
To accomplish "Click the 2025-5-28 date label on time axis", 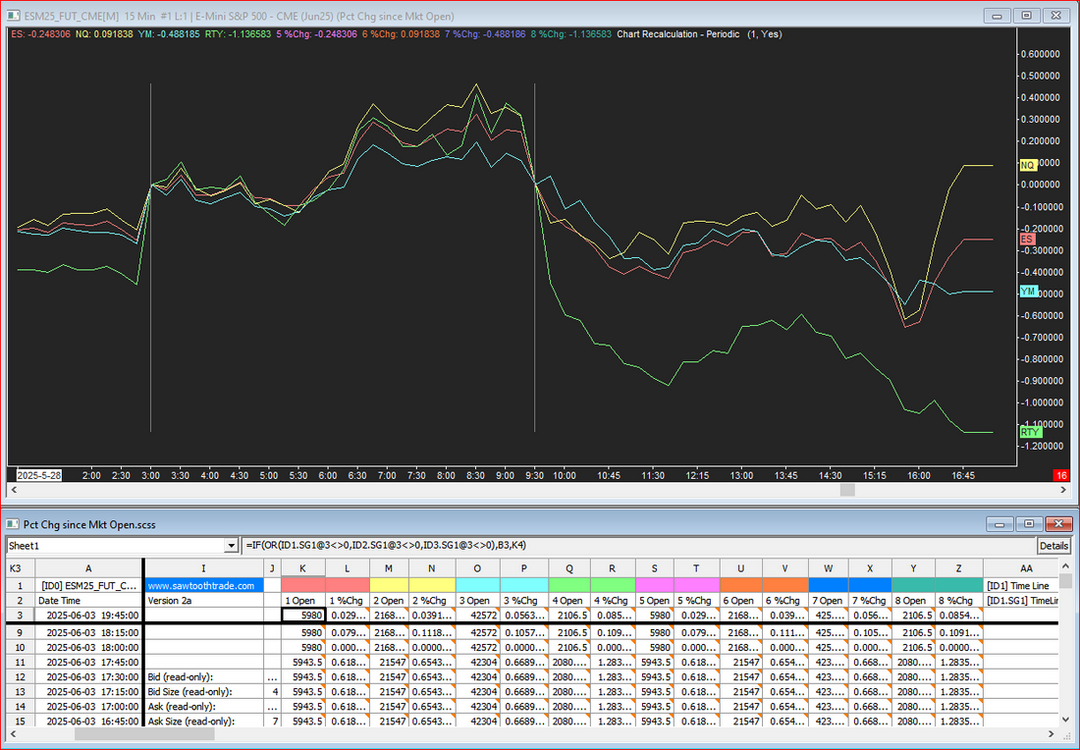I will pyautogui.click(x=39, y=476).
